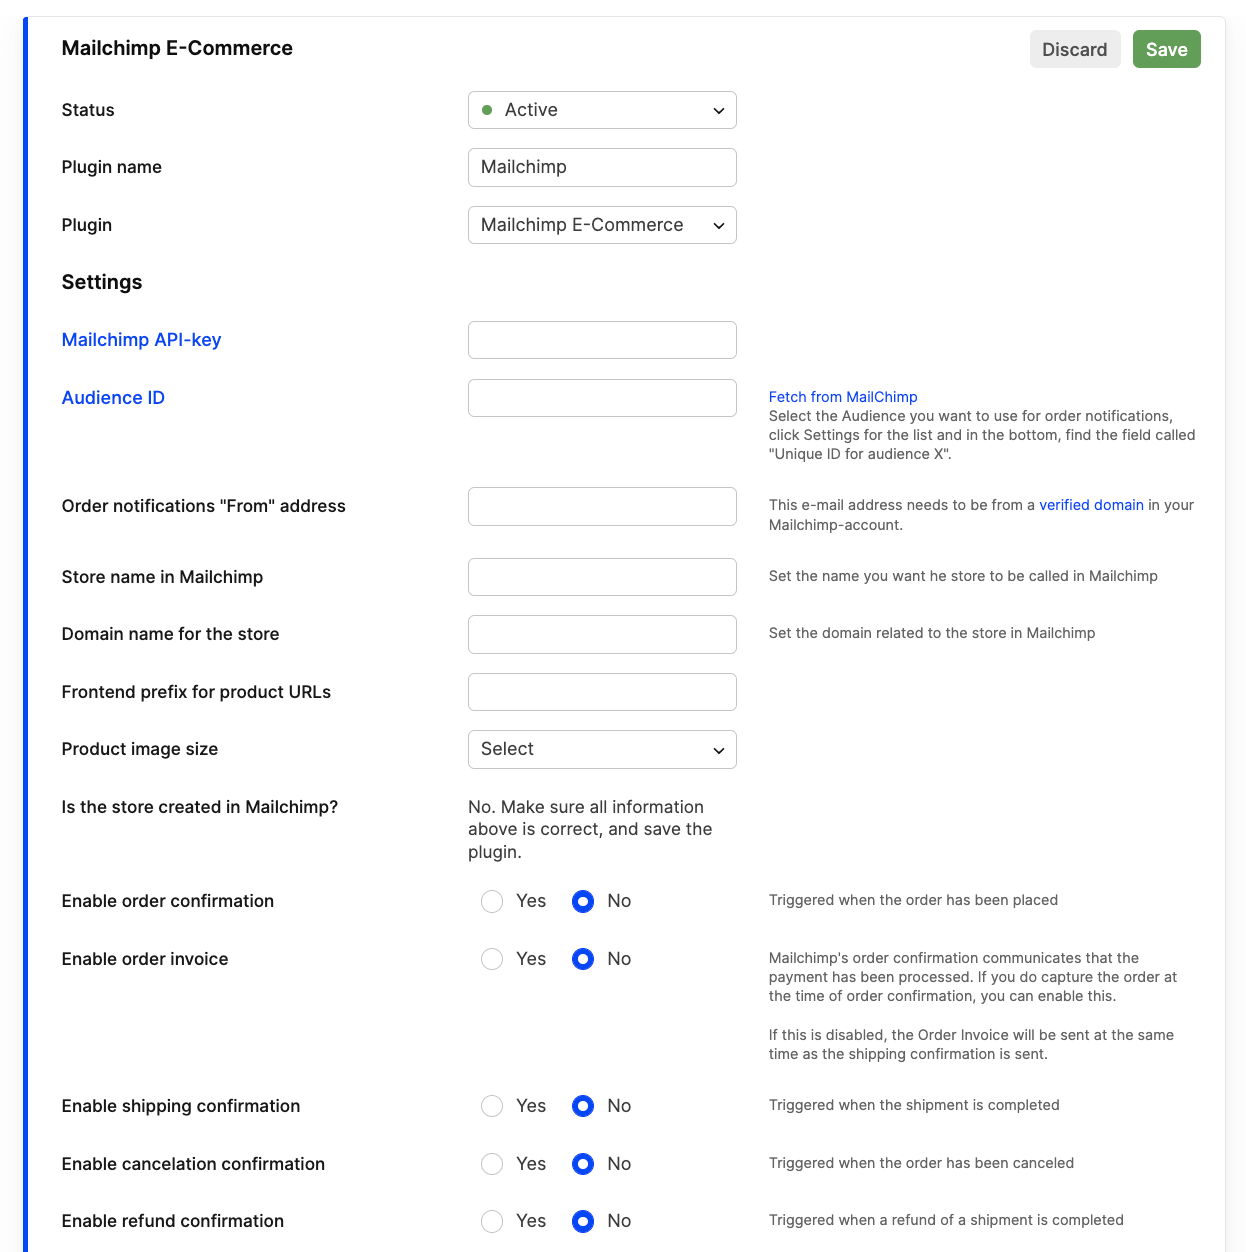1246x1252 pixels.
Task: Click the Store name in Mailchimp field
Action: tap(601, 577)
